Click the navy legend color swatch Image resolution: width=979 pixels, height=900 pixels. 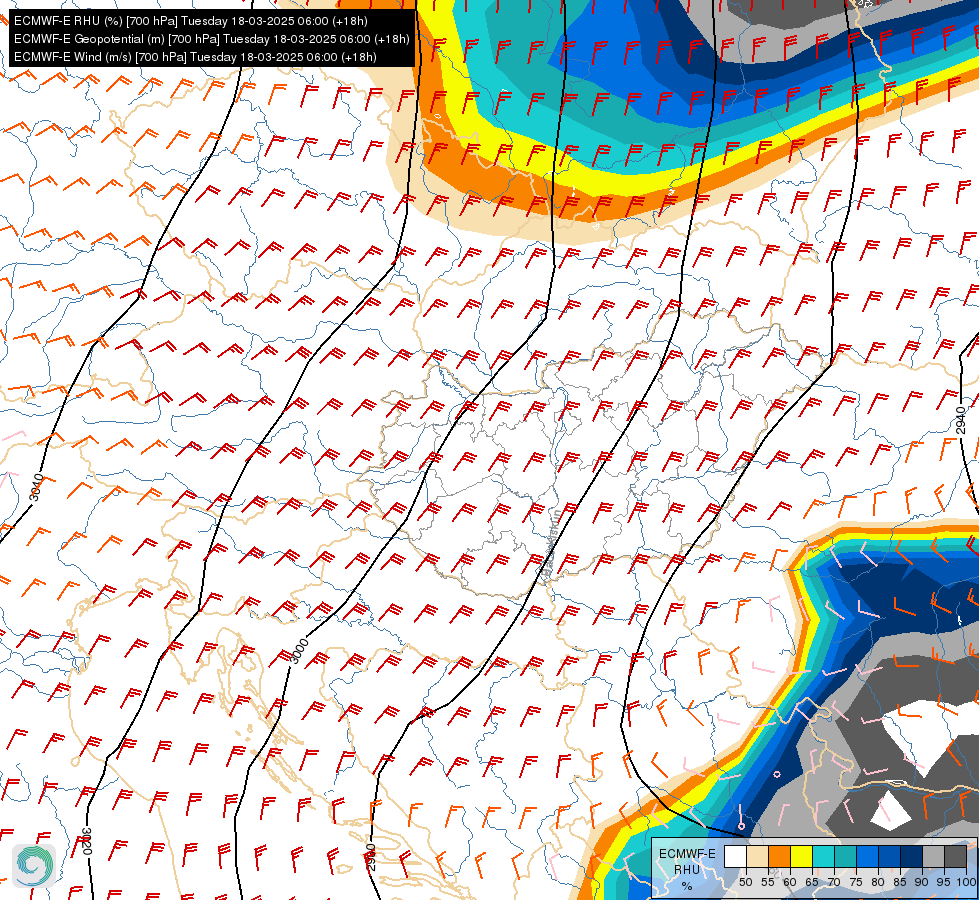click(911, 856)
